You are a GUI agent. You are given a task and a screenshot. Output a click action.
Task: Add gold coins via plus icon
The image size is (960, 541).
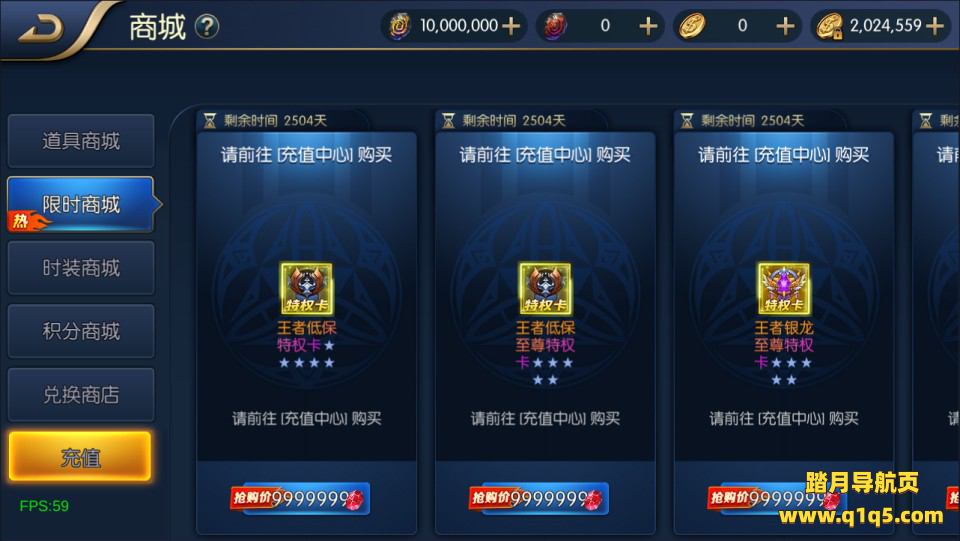(785, 26)
